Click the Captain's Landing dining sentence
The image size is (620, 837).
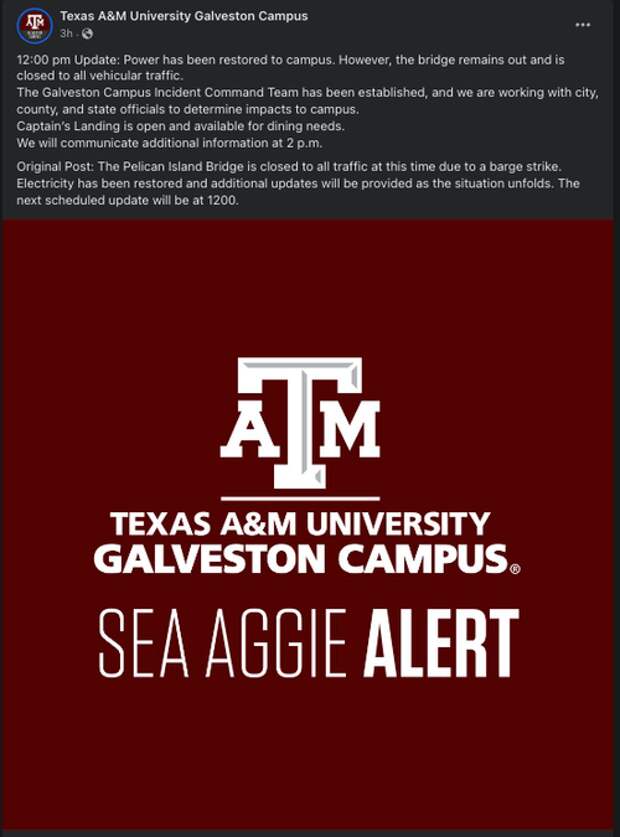click(x=180, y=126)
